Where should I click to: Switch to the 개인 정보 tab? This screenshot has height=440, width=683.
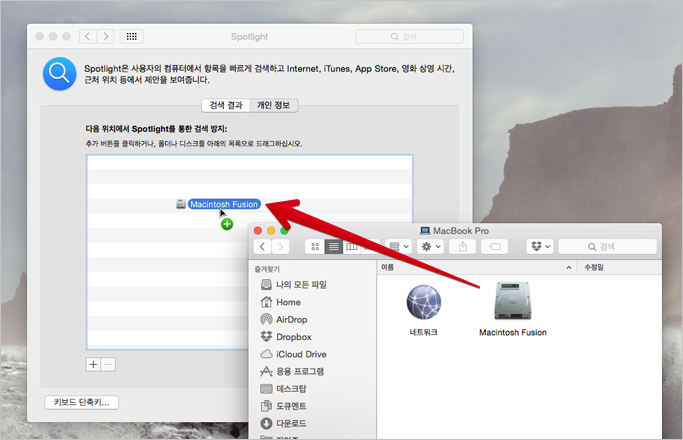(274, 105)
